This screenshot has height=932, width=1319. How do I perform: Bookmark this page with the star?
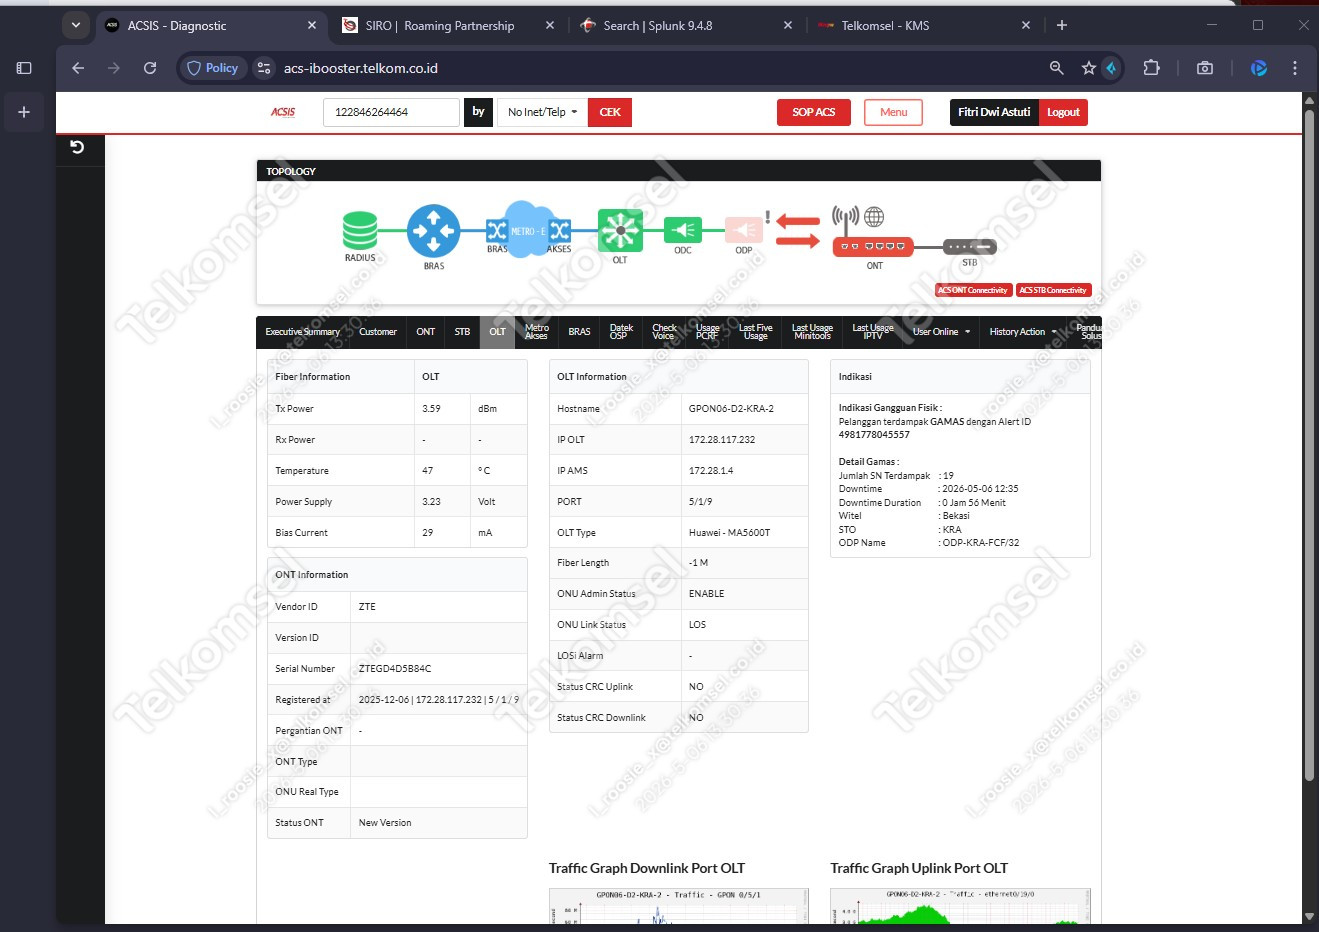(x=1088, y=68)
